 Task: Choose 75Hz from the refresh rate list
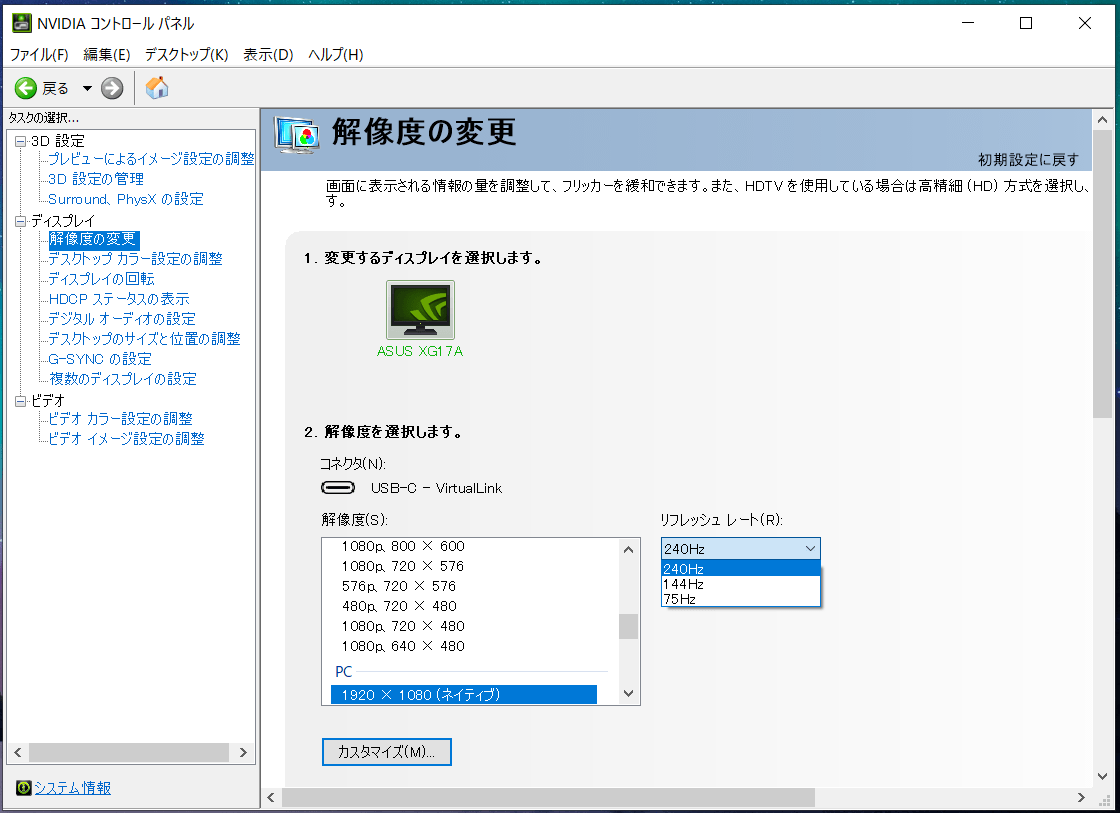(x=741, y=599)
